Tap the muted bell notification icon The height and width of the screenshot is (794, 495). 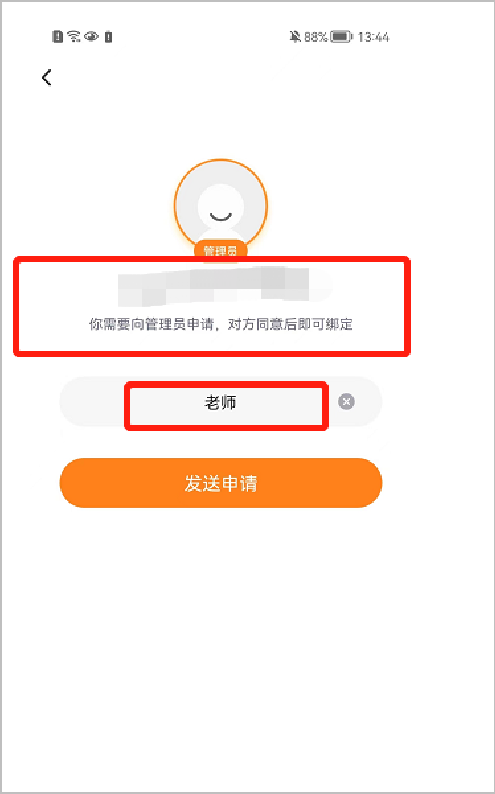[295, 36]
